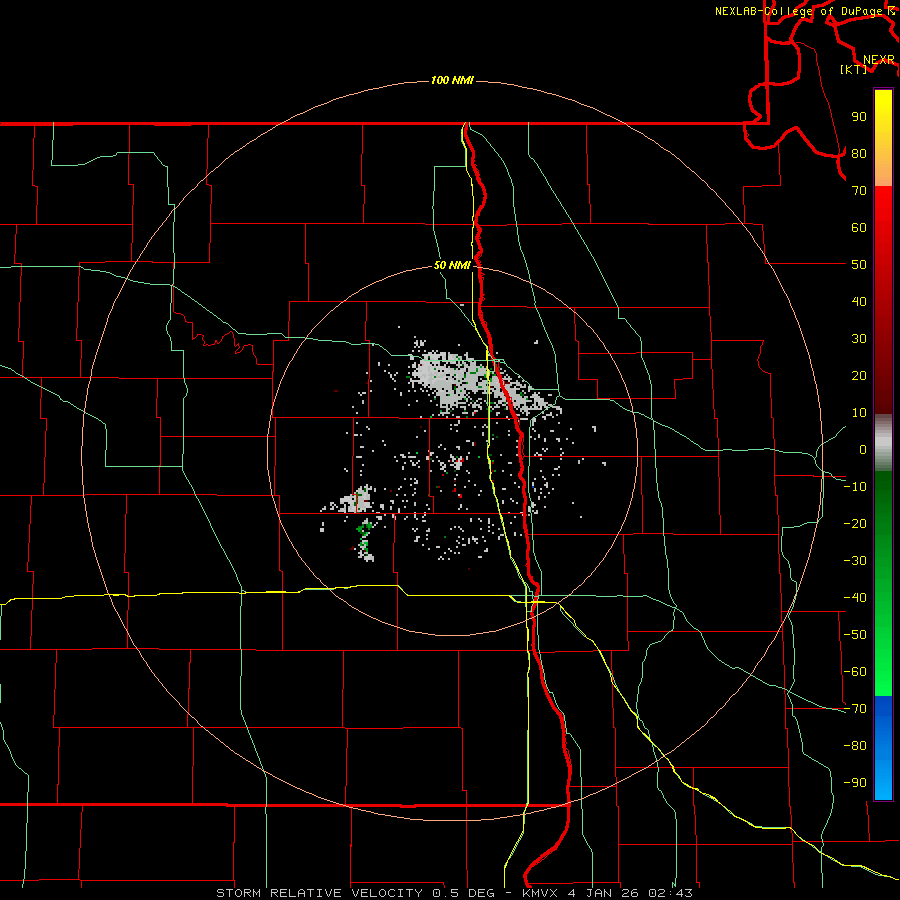
Task: Click the 20 value on velocity scale
Action: [x=859, y=376]
